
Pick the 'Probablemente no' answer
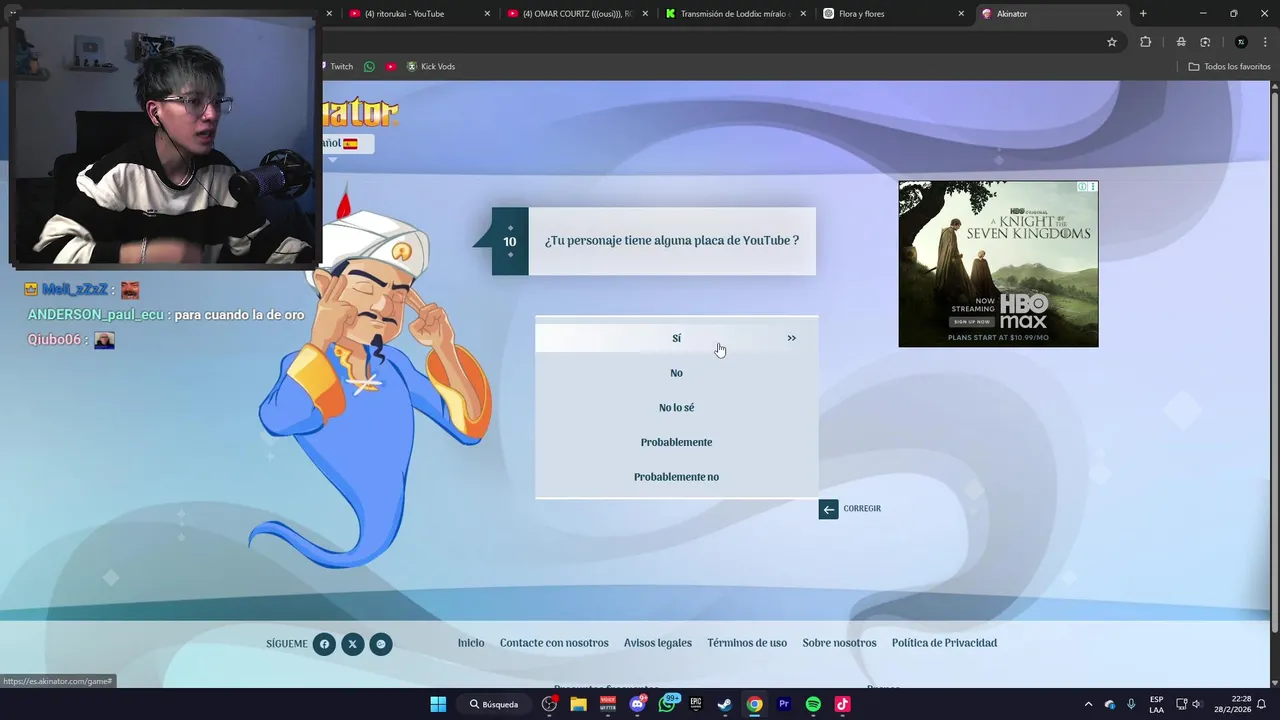(x=677, y=477)
